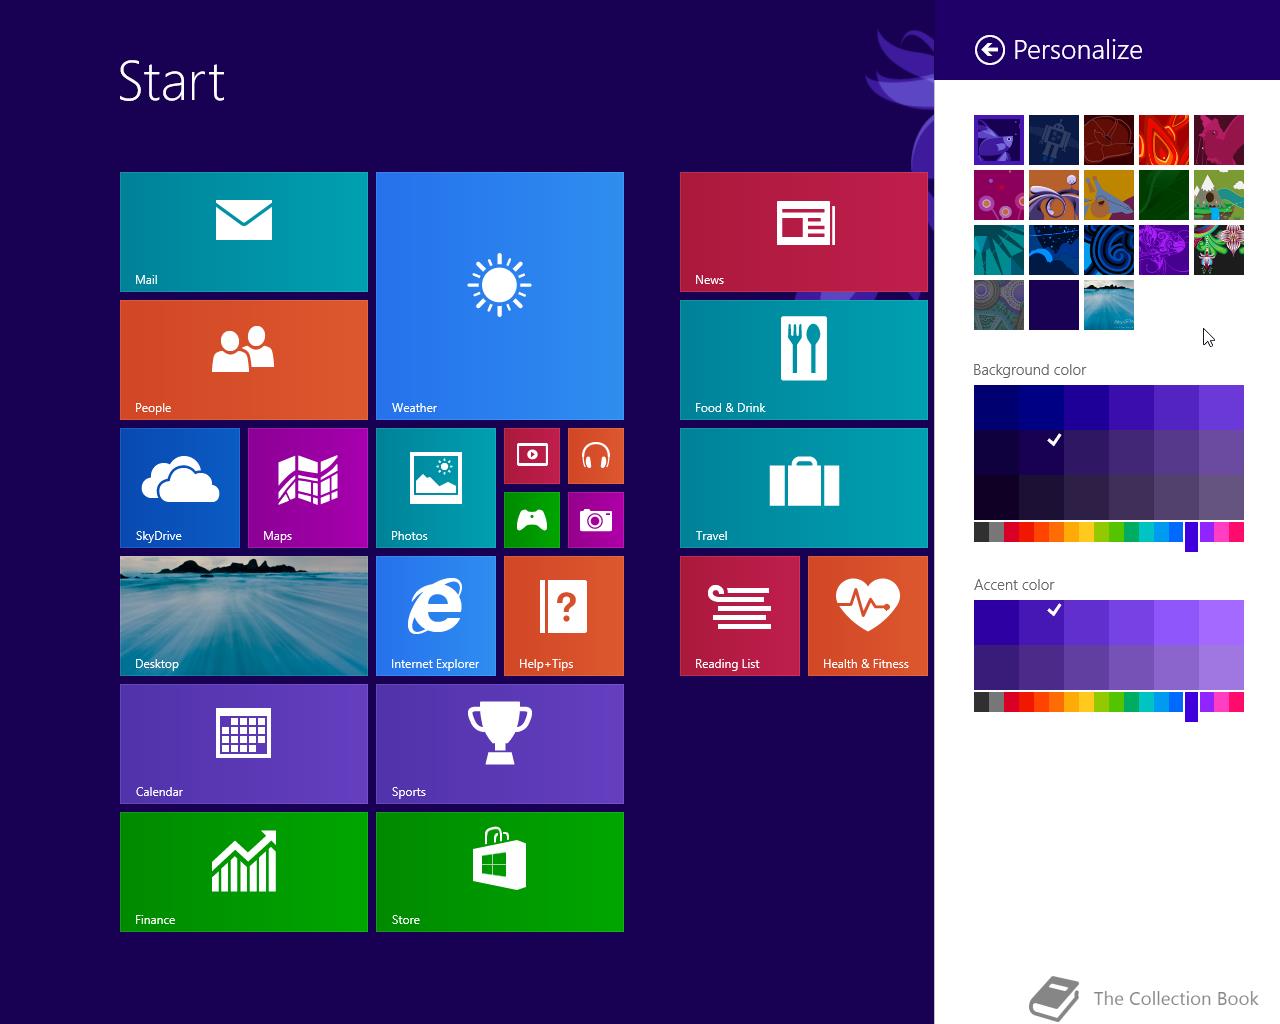Click the selected indigo marker on Accent hue strip
Viewport: 1280px width, 1024px height.
click(1191, 706)
